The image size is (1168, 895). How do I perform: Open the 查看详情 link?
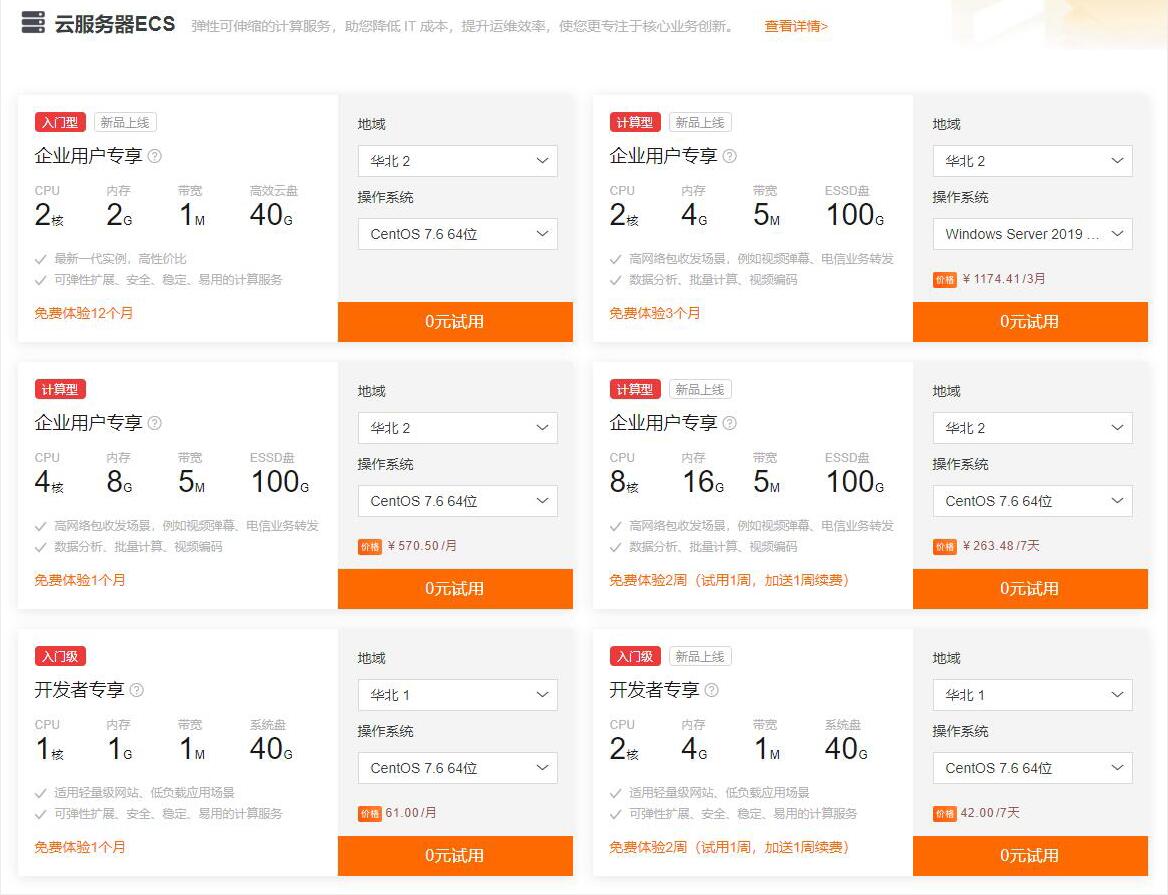coord(796,26)
